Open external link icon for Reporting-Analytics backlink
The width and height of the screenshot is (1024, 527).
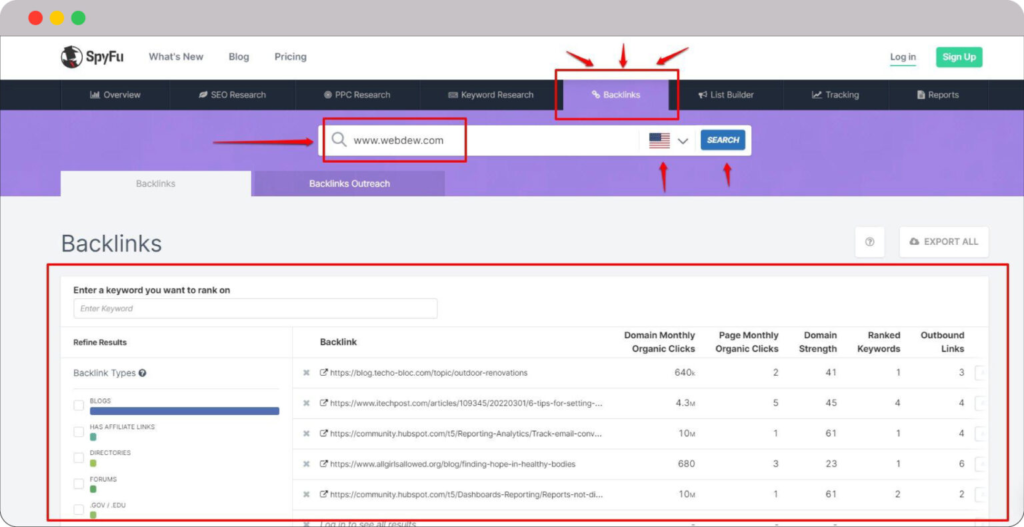click(x=323, y=434)
